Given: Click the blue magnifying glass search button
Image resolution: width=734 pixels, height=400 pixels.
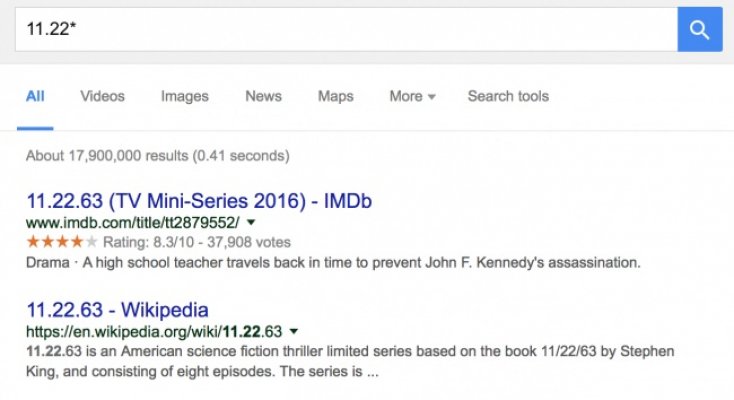Looking at the screenshot, I should [700, 29].
